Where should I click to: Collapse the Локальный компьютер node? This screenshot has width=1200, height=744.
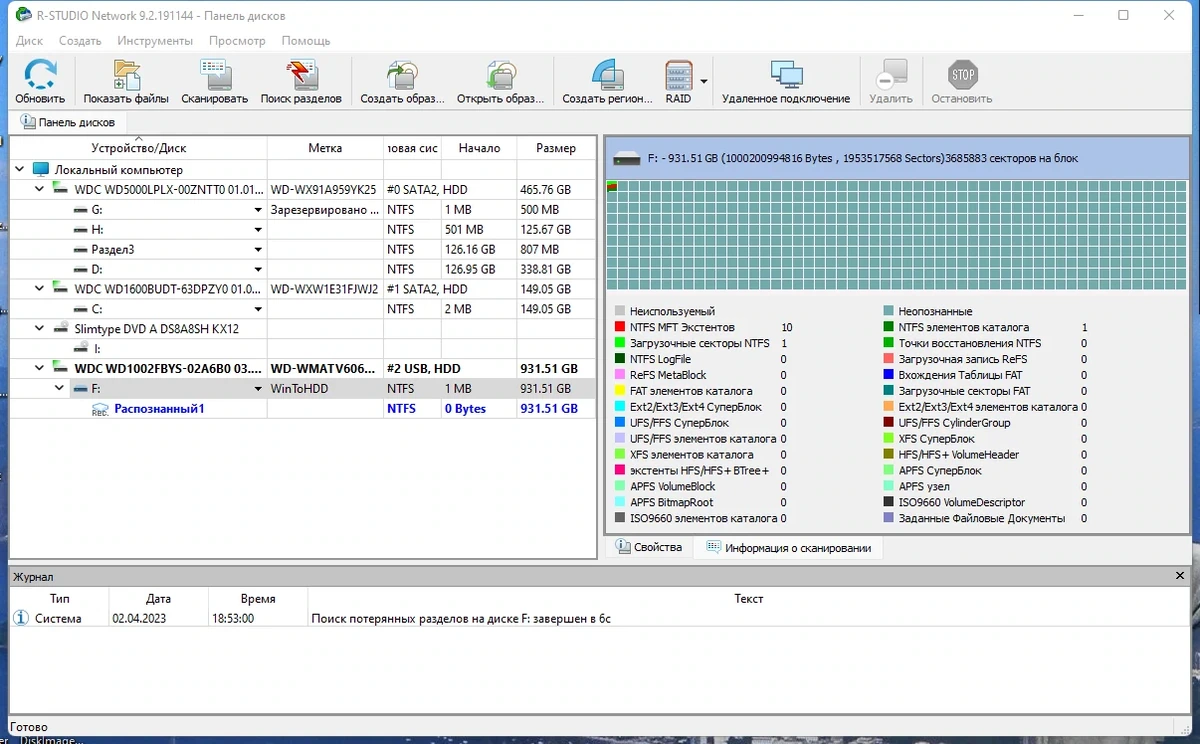click(x=20, y=170)
